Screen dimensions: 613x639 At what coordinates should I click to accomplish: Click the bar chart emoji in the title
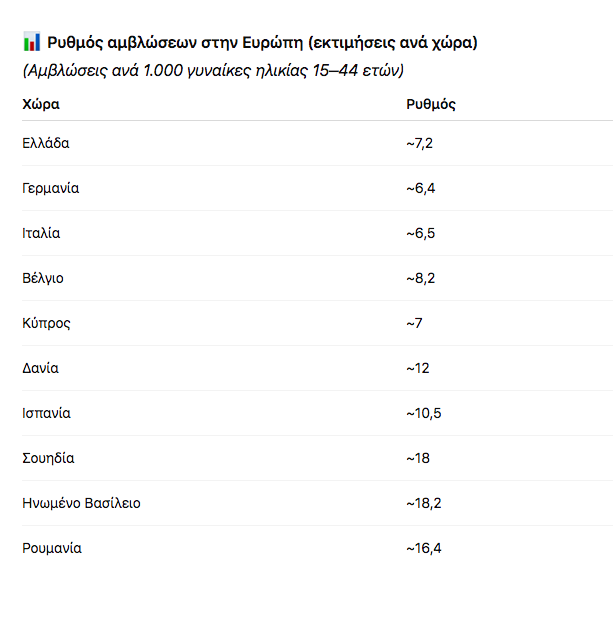click(31, 42)
